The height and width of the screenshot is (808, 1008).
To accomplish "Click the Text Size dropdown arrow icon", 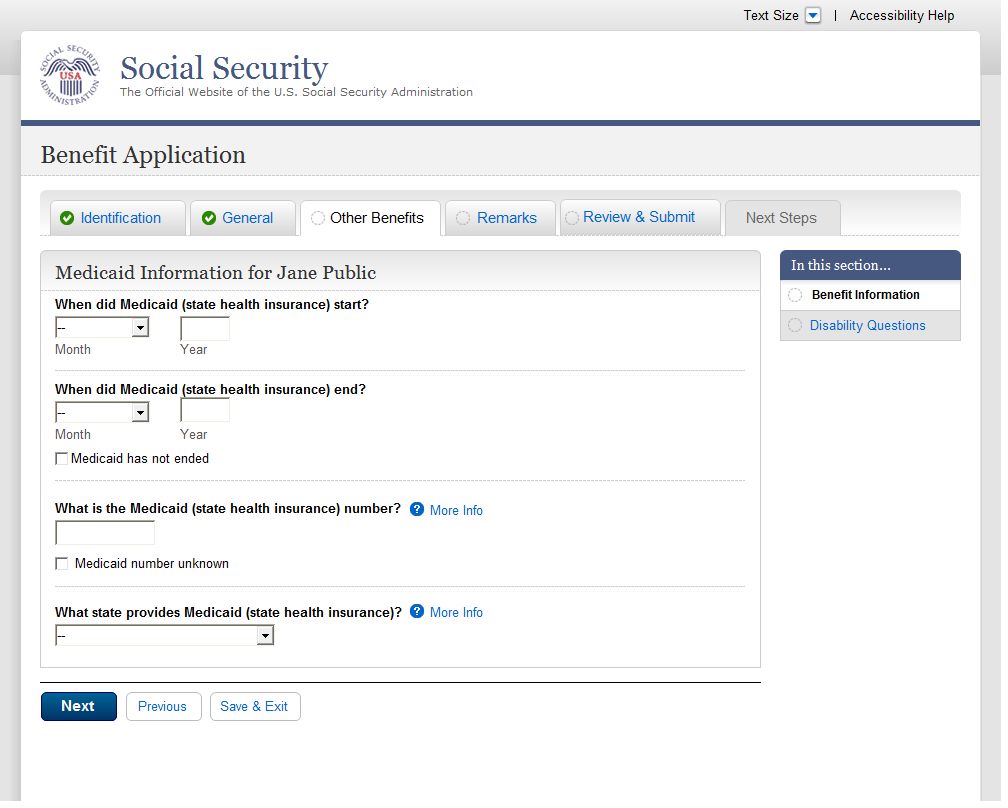I will pos(813,16).
